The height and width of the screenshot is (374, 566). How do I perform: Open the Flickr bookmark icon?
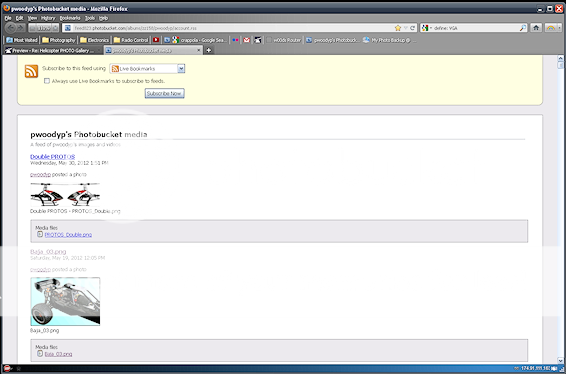point(235,40)
